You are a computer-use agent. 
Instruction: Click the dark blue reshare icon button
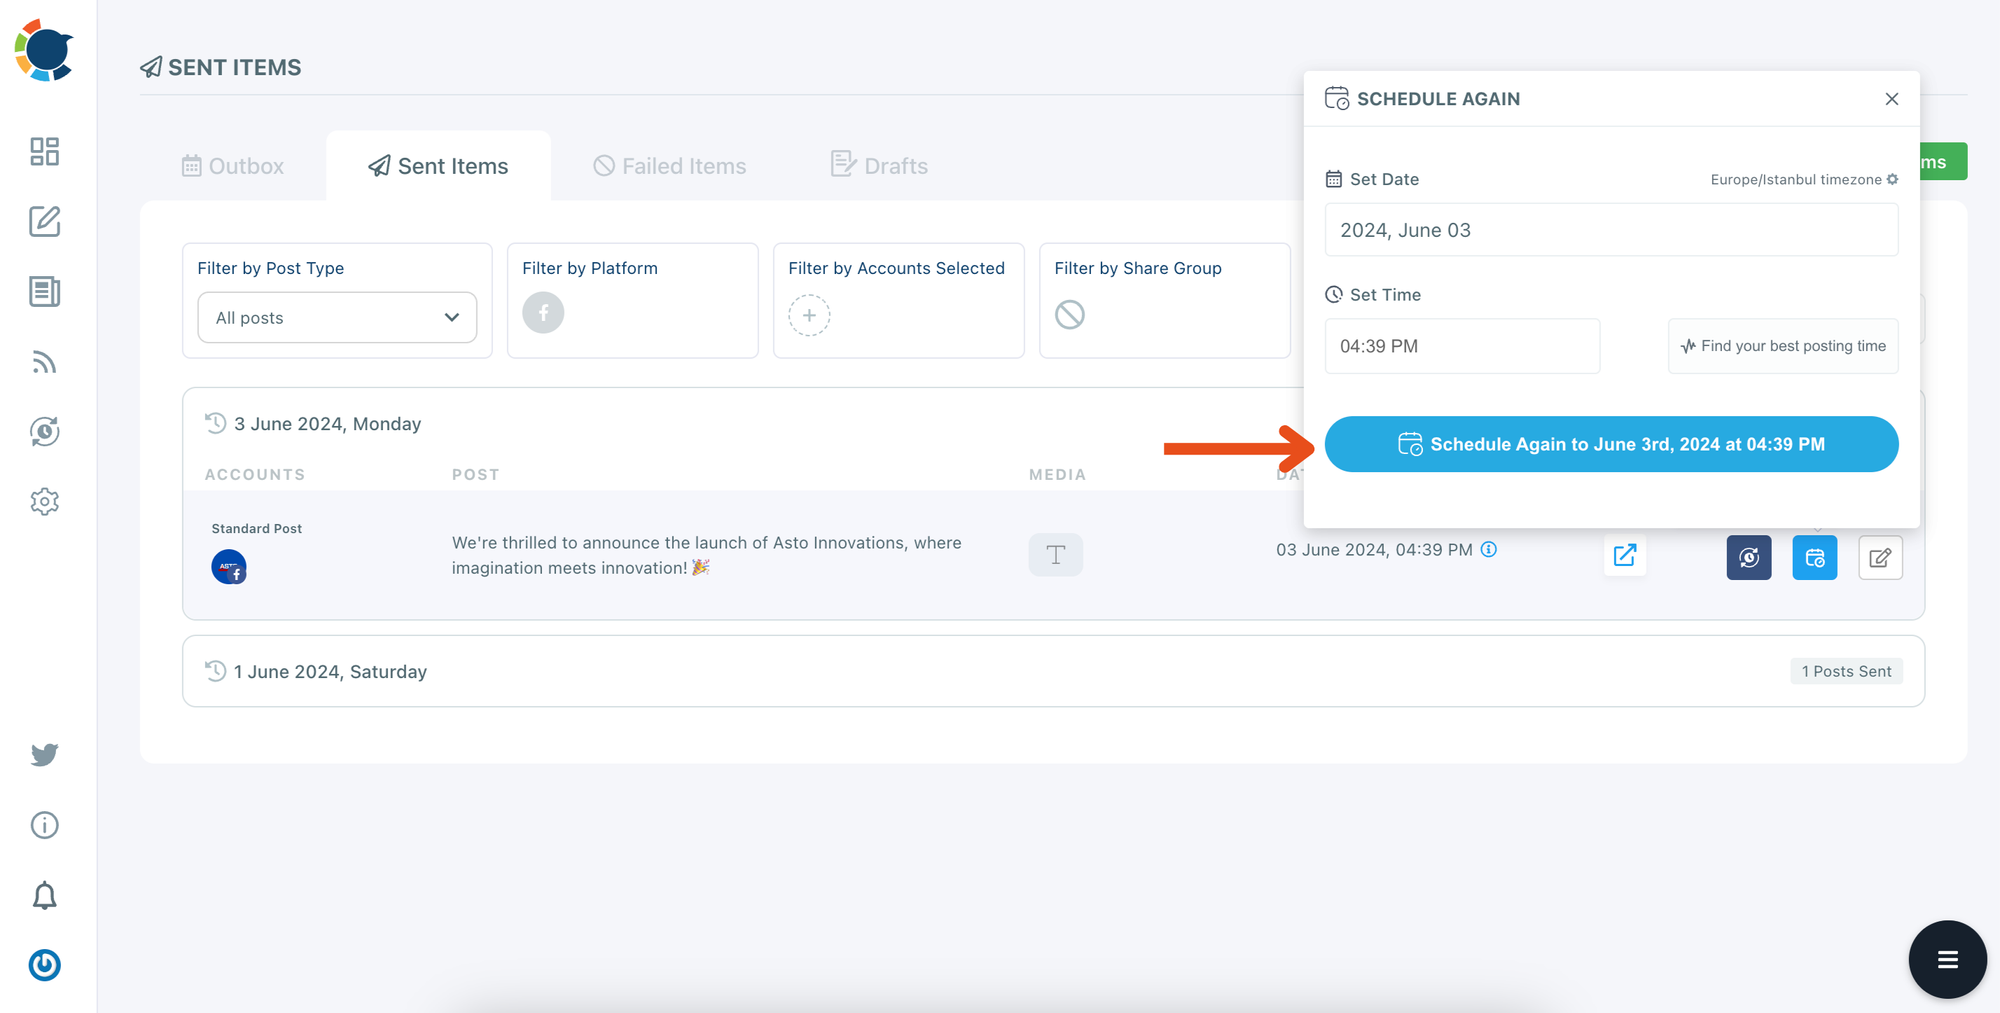(1749, 558)
